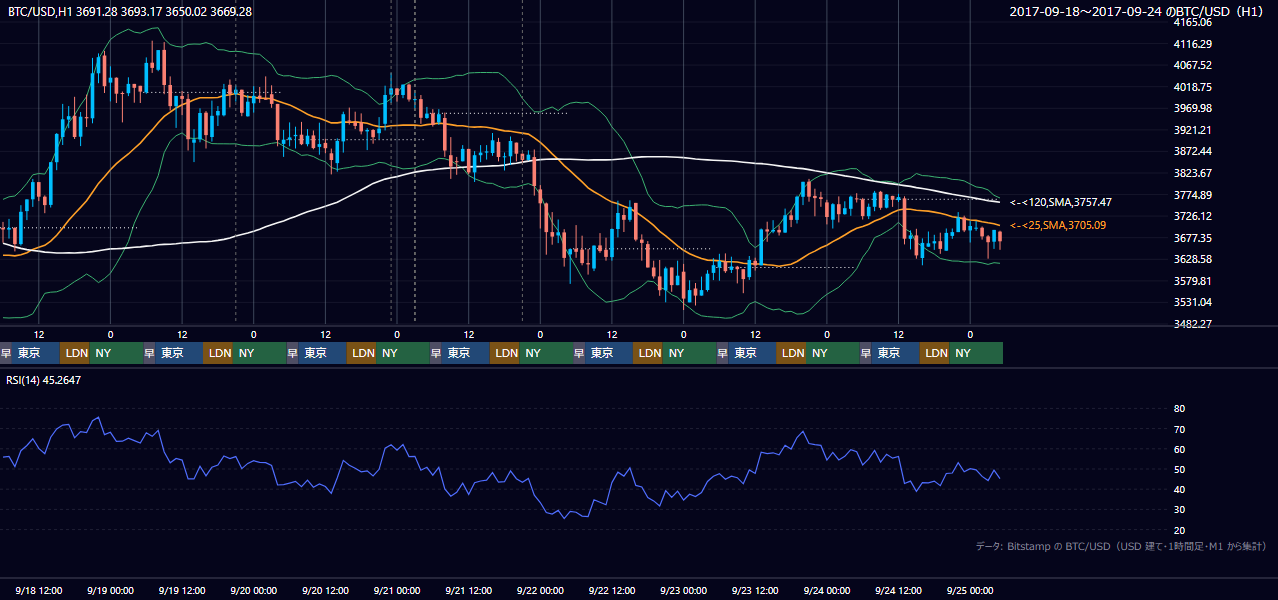Screen dimensions: 1278x600
Task: Click the 9/24 12:00 time label
Action: coord(899,590)
